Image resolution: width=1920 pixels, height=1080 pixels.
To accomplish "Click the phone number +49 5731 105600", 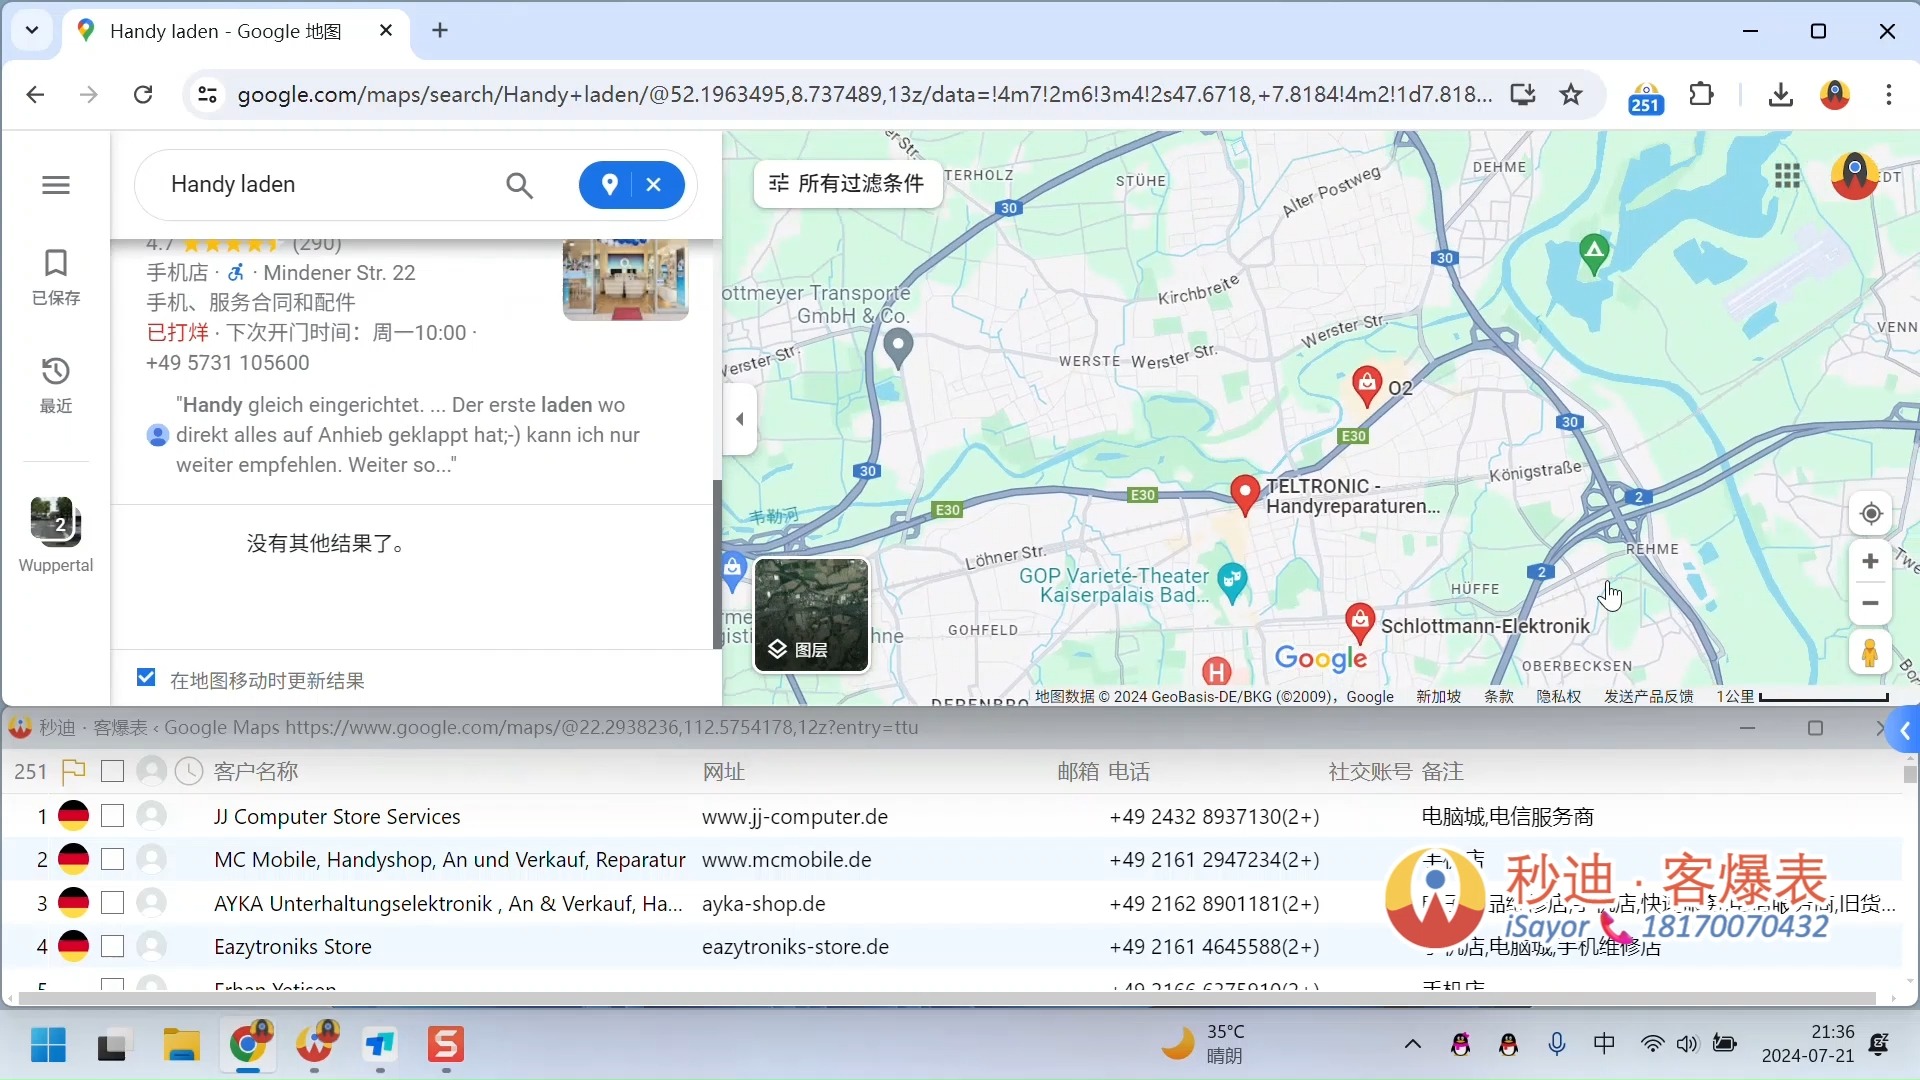I will point(228,363).
